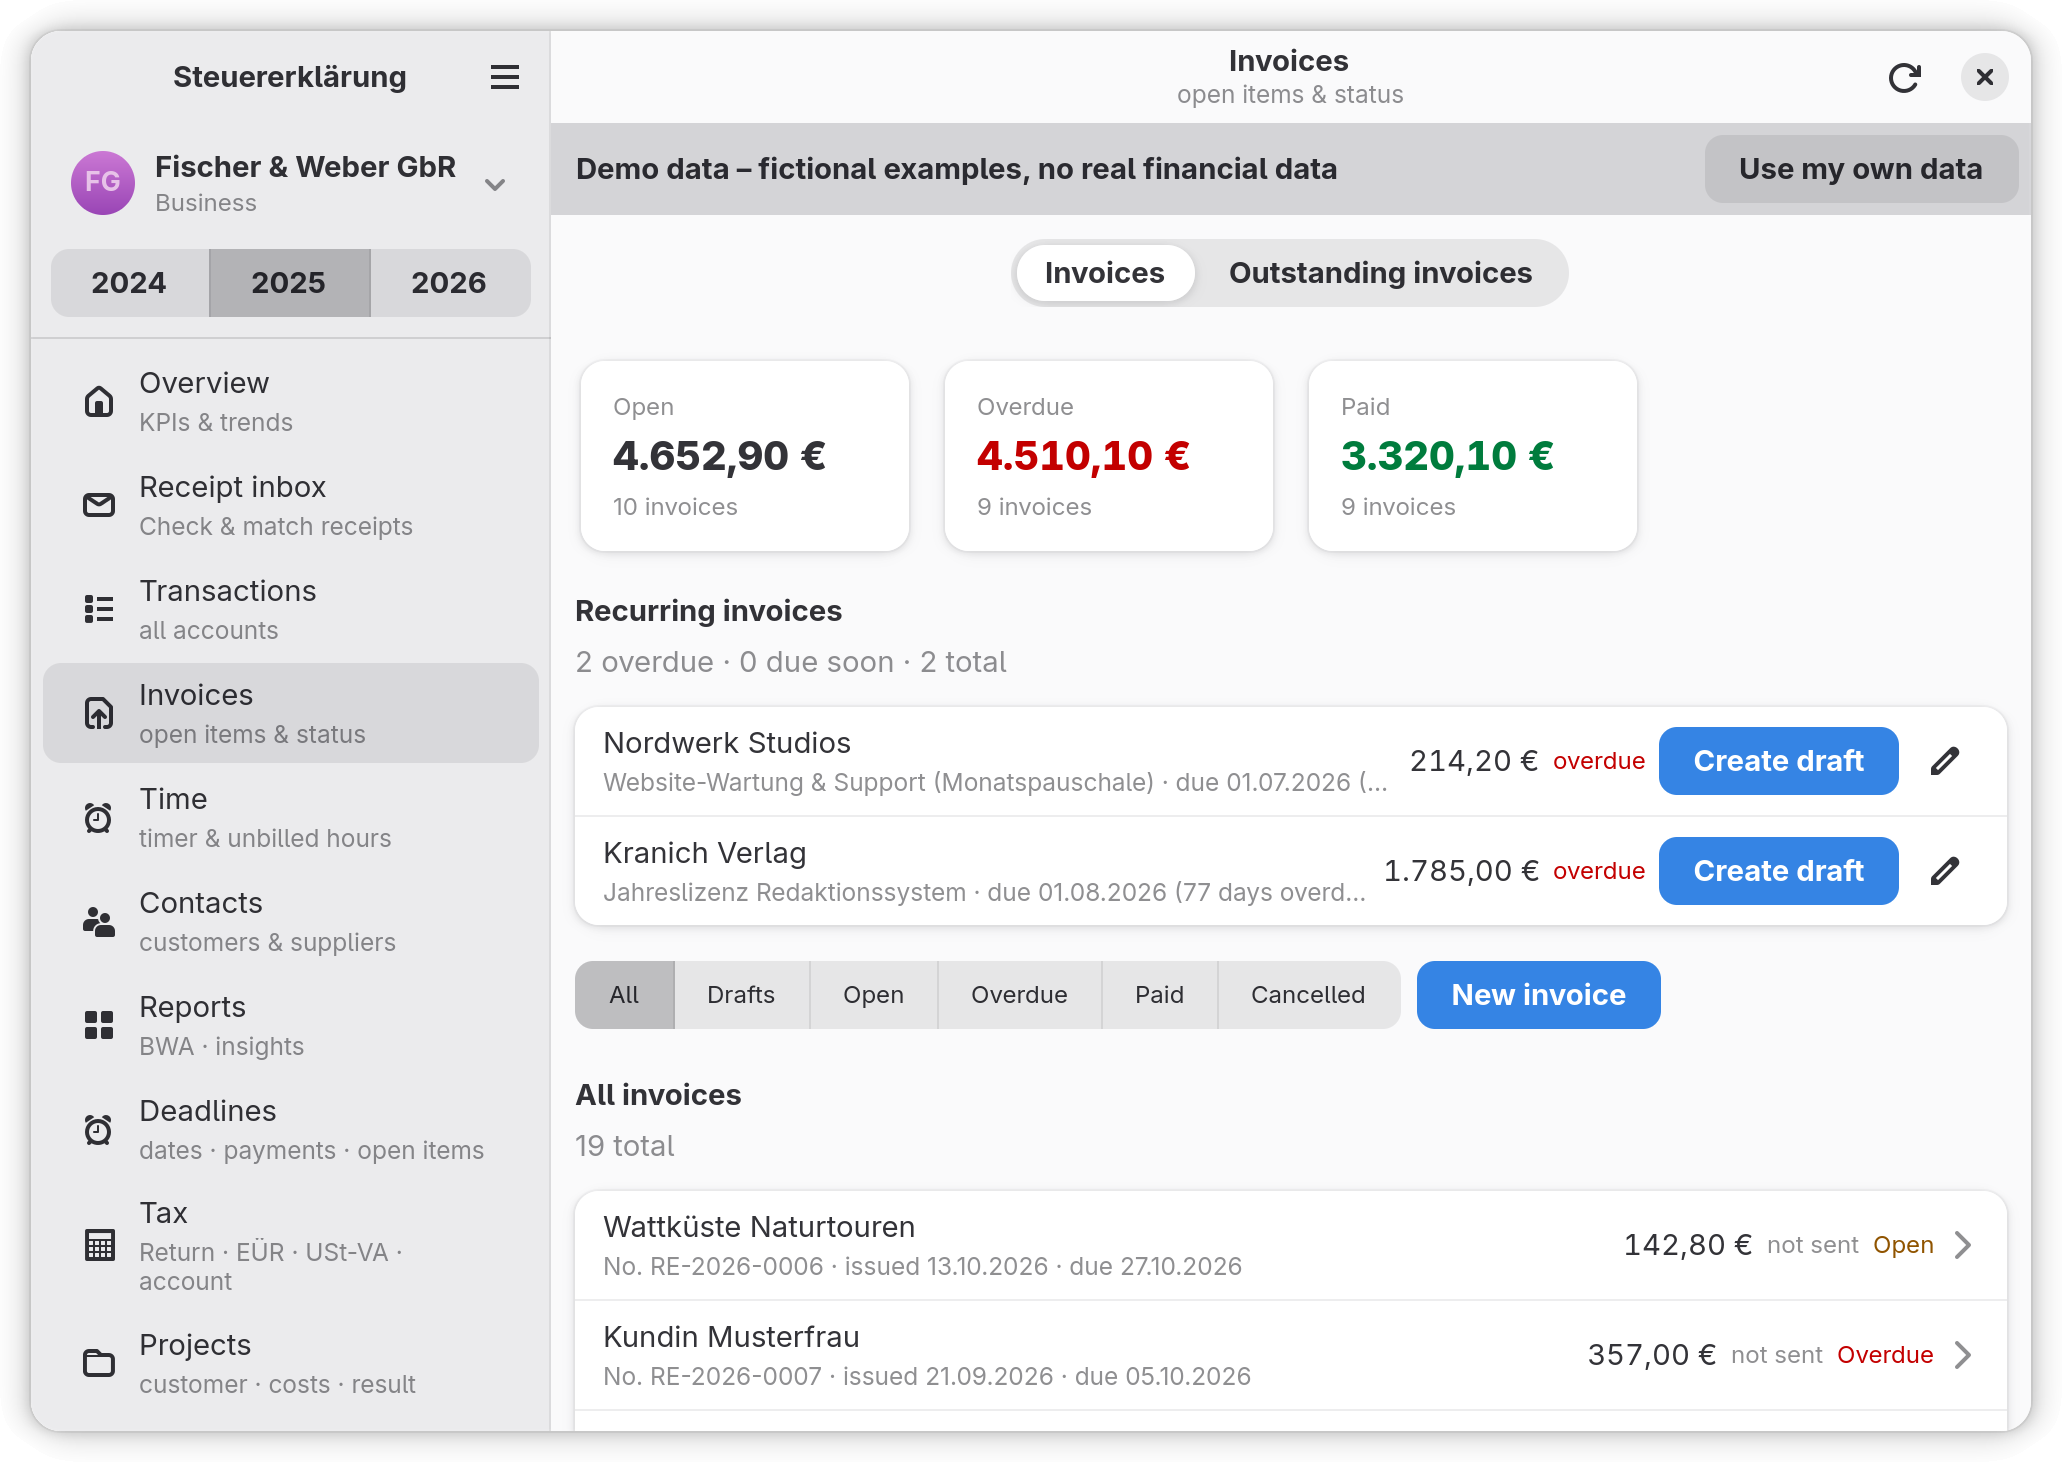Image resolution: width=2062 pixels, height=1462 pixels.
Task: Open the Tax calculator icon in the sidebar
Action: click(99, 1245)
